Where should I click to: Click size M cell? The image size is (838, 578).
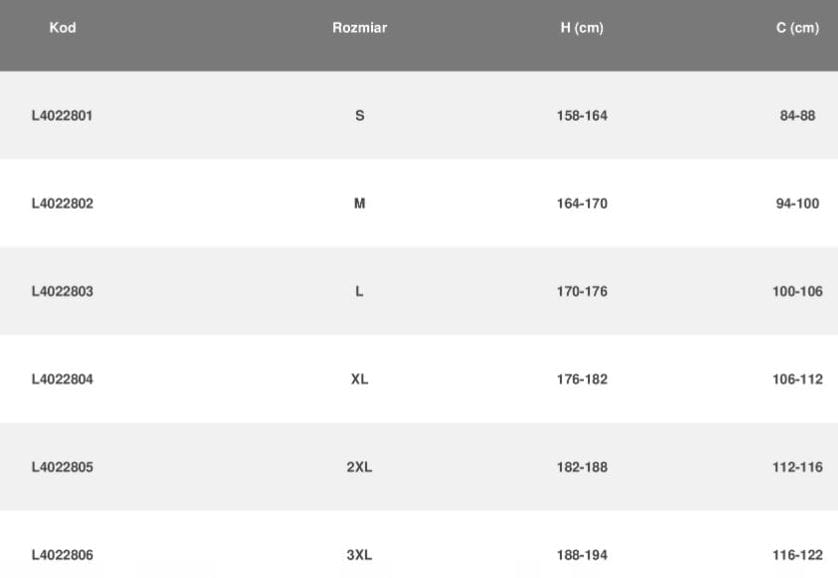(x=360, y=204)
